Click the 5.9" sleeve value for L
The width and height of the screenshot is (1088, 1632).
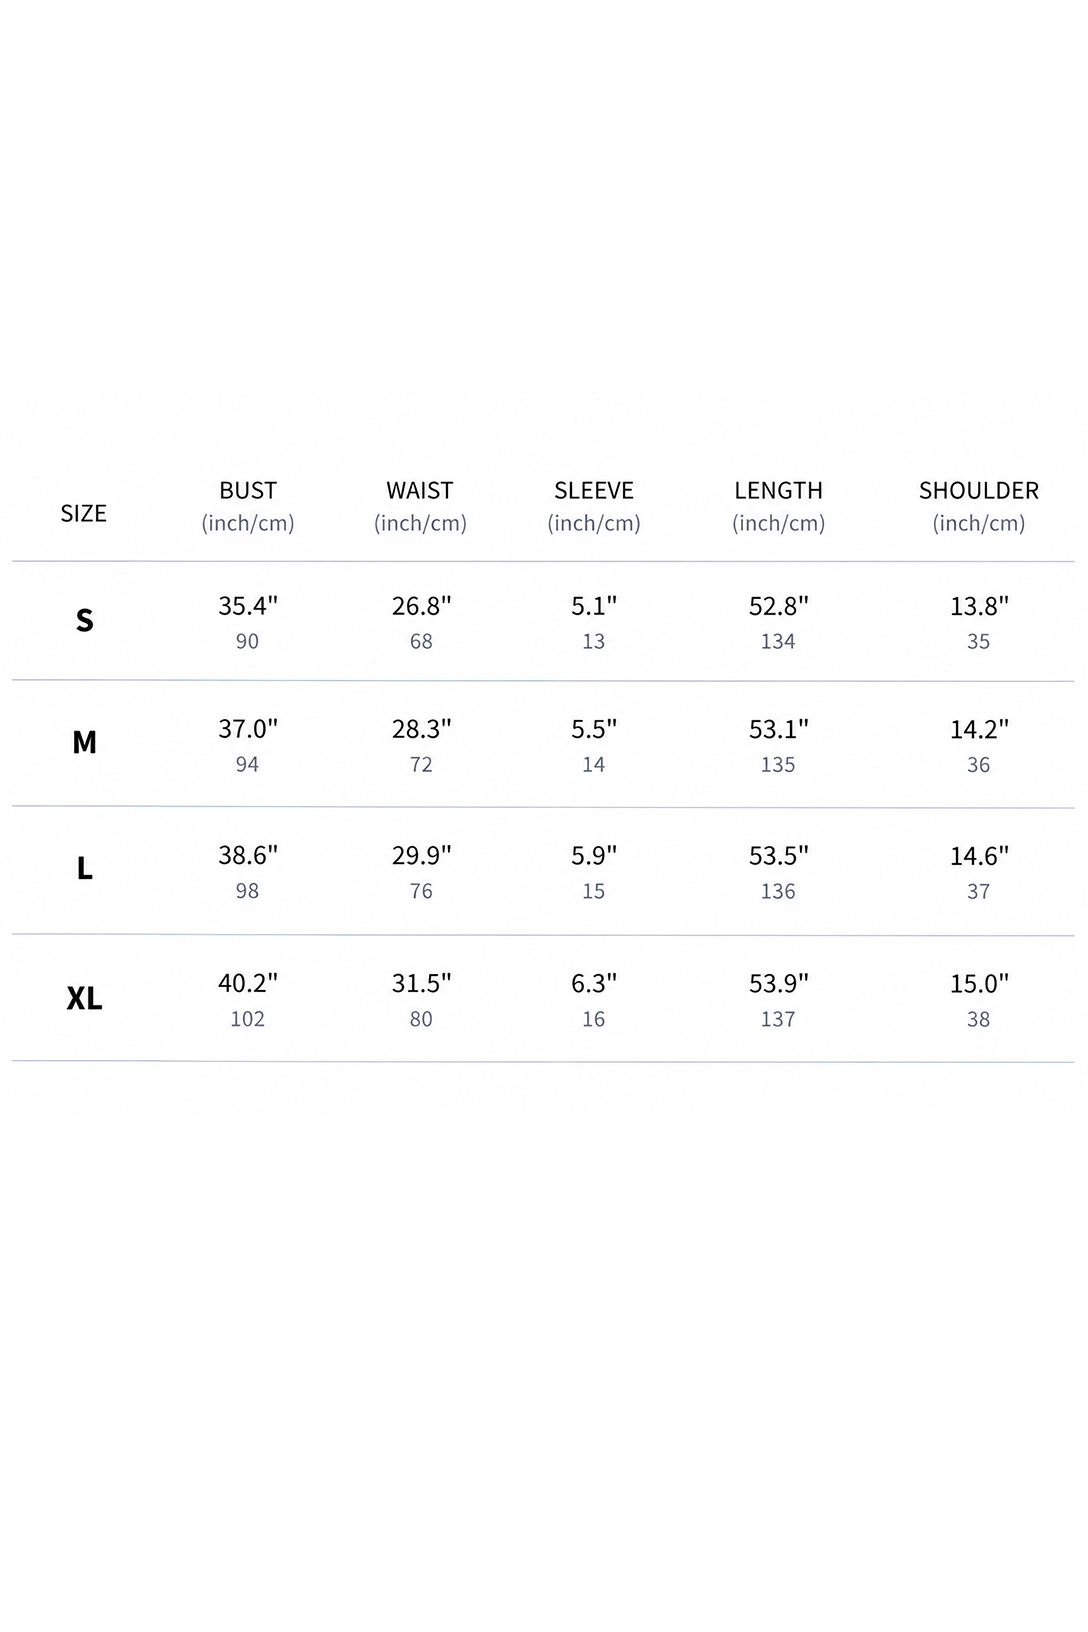click(594, 855)
